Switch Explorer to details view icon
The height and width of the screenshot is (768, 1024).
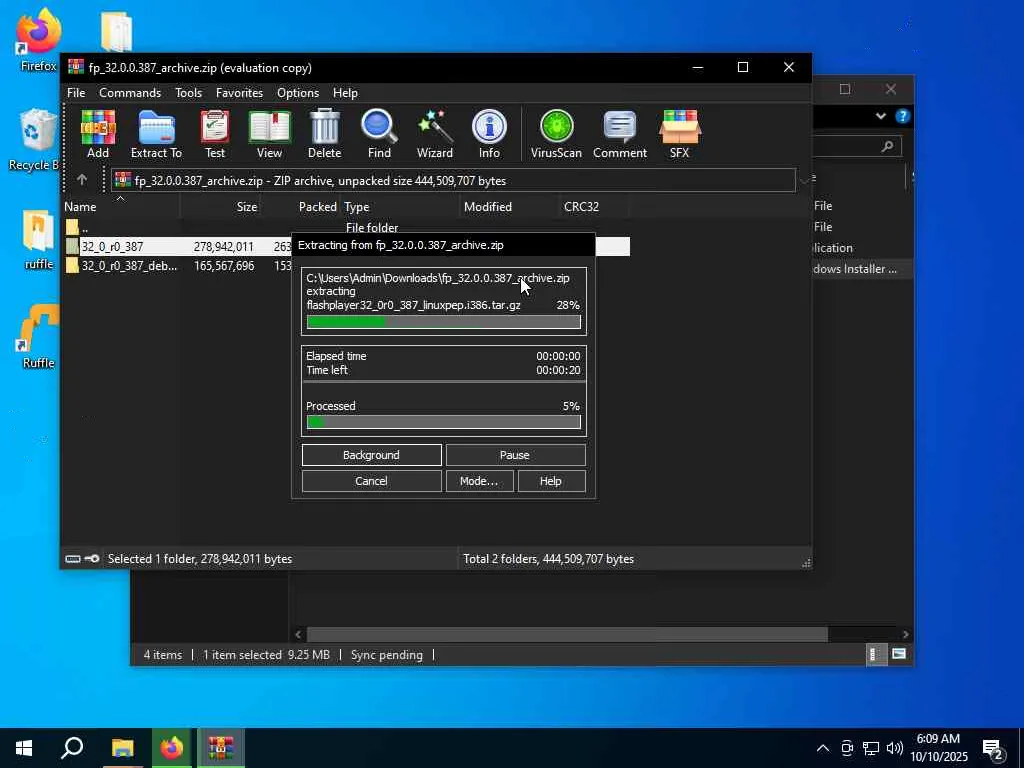[x=875, y=654]
